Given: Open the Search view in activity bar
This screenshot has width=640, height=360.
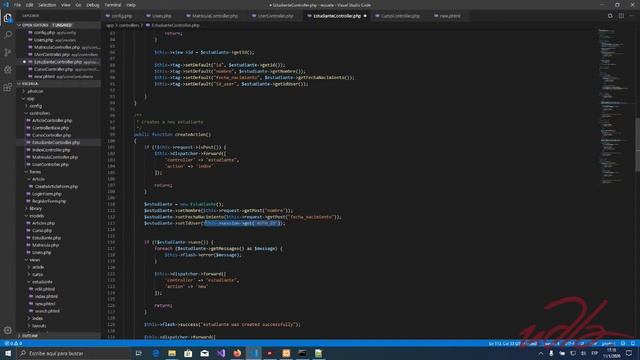Looking at the screenshot, I should 8,35.
